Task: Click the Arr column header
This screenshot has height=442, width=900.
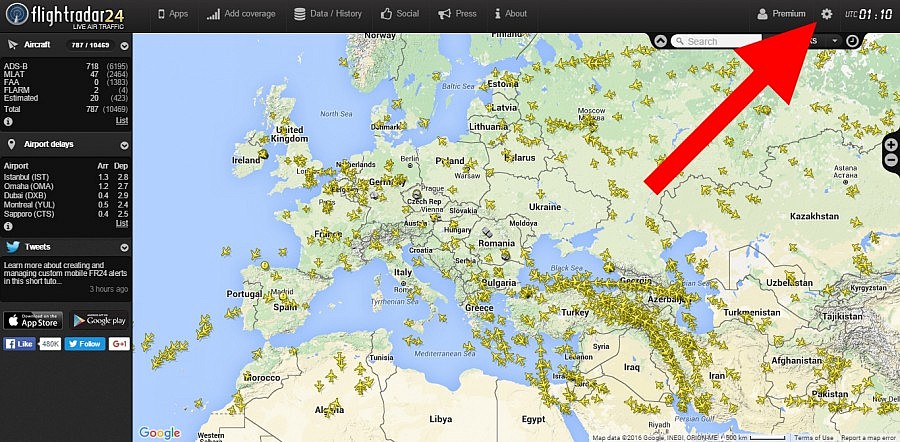Action: pyautogui.click(x=103, y=166)
